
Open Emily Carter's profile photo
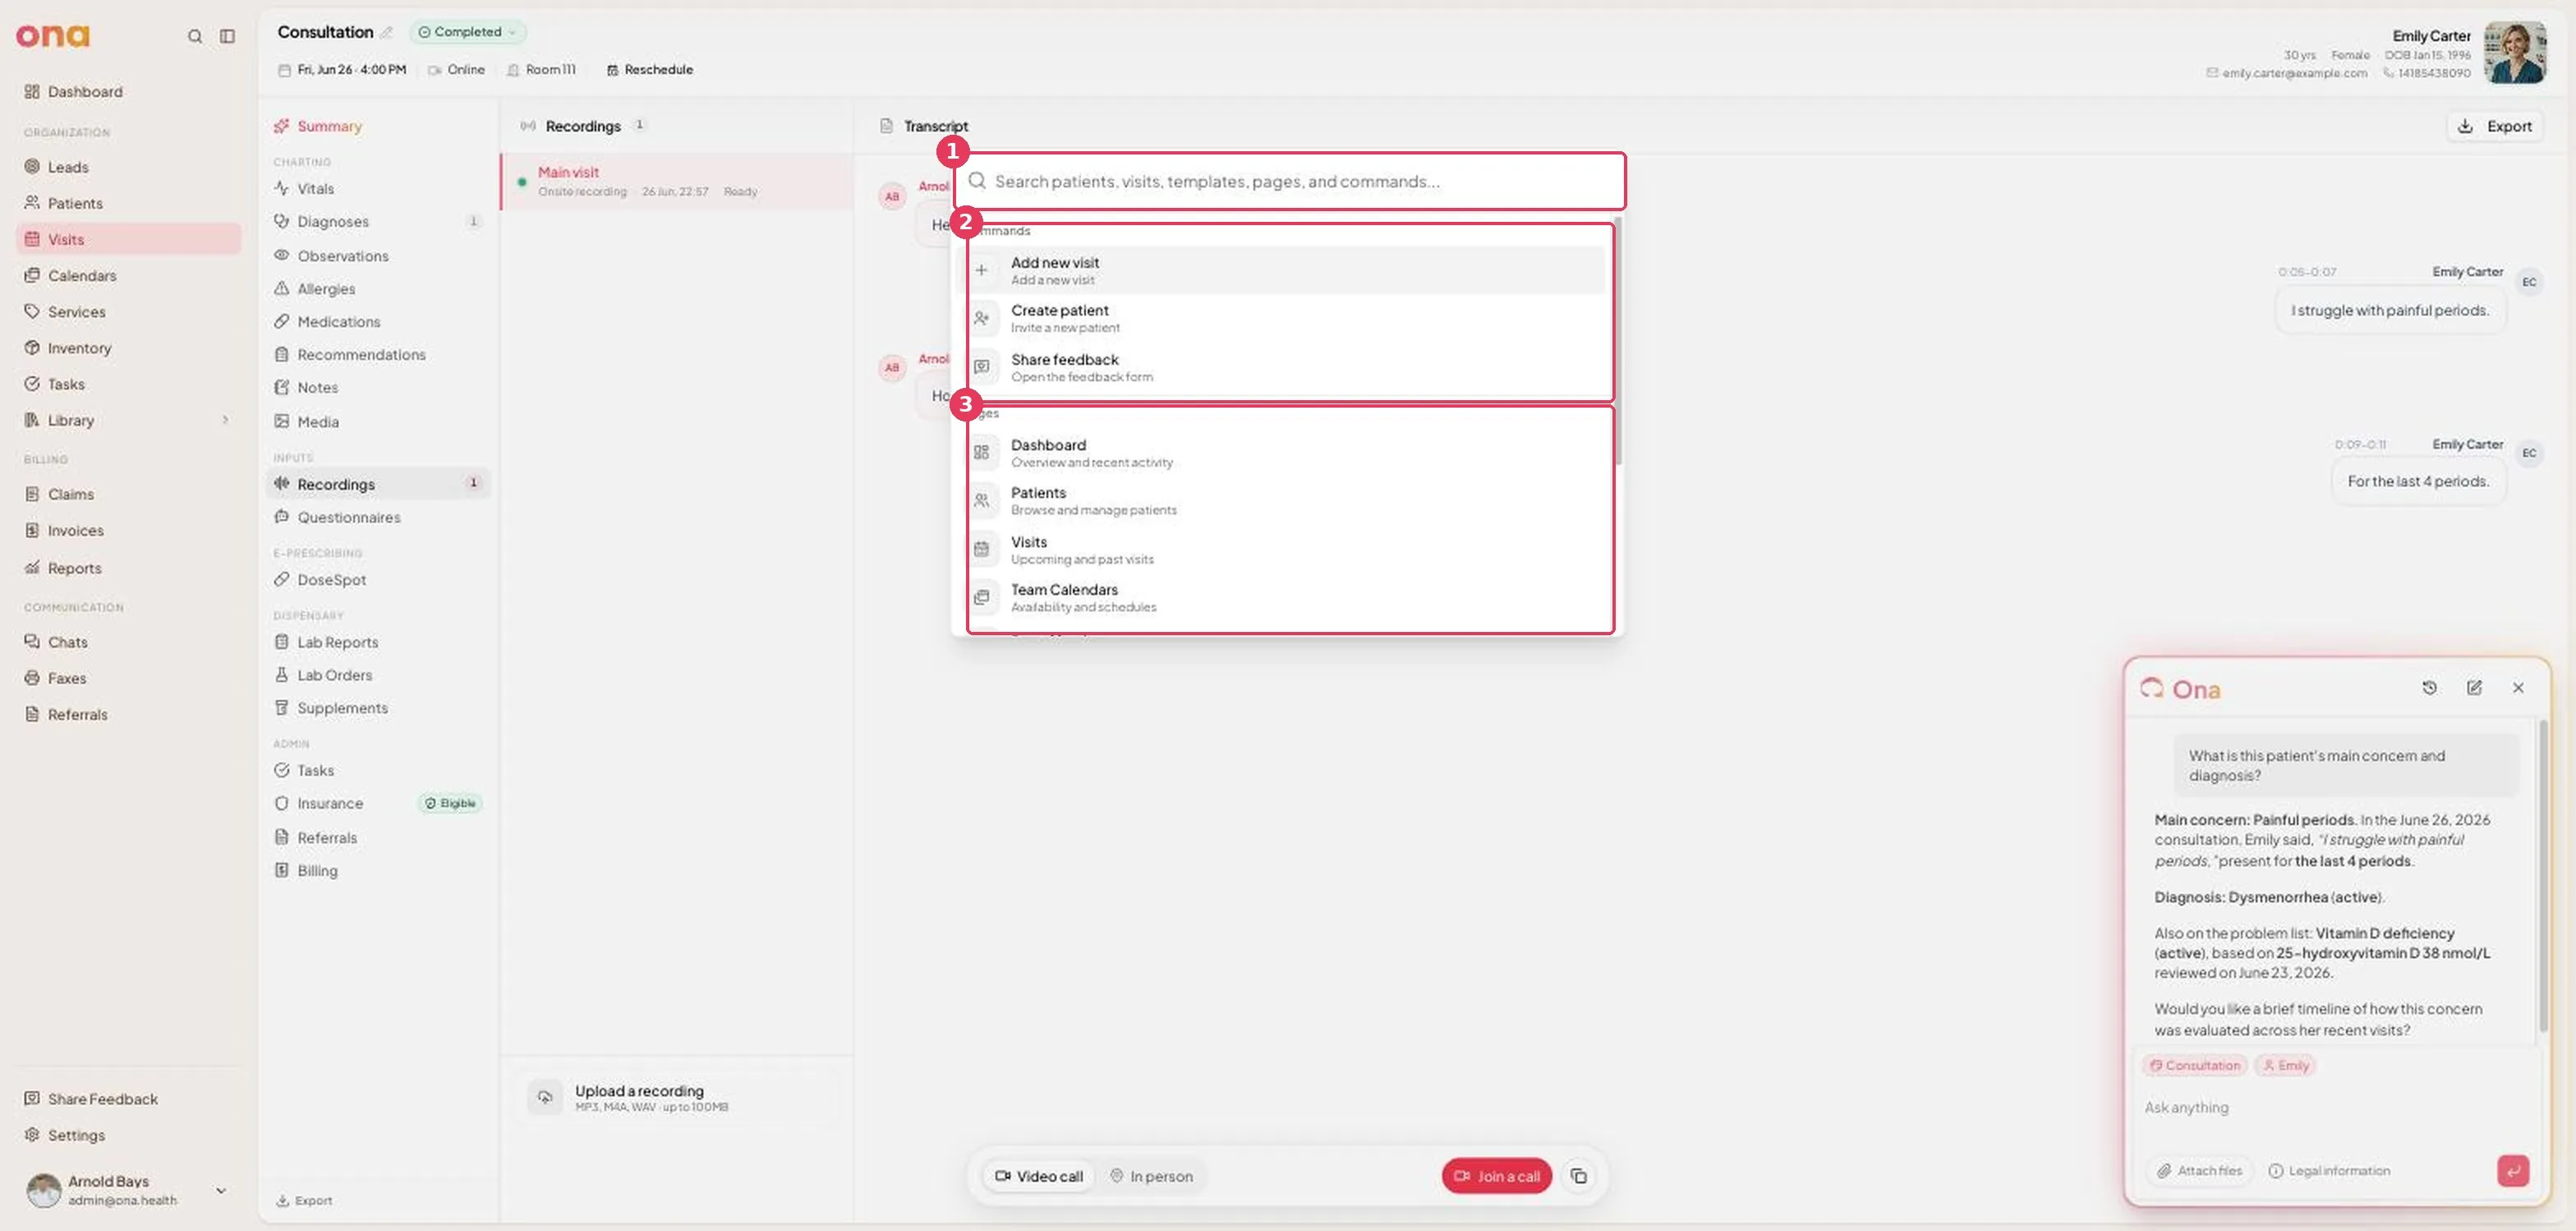coord(2515,52)
